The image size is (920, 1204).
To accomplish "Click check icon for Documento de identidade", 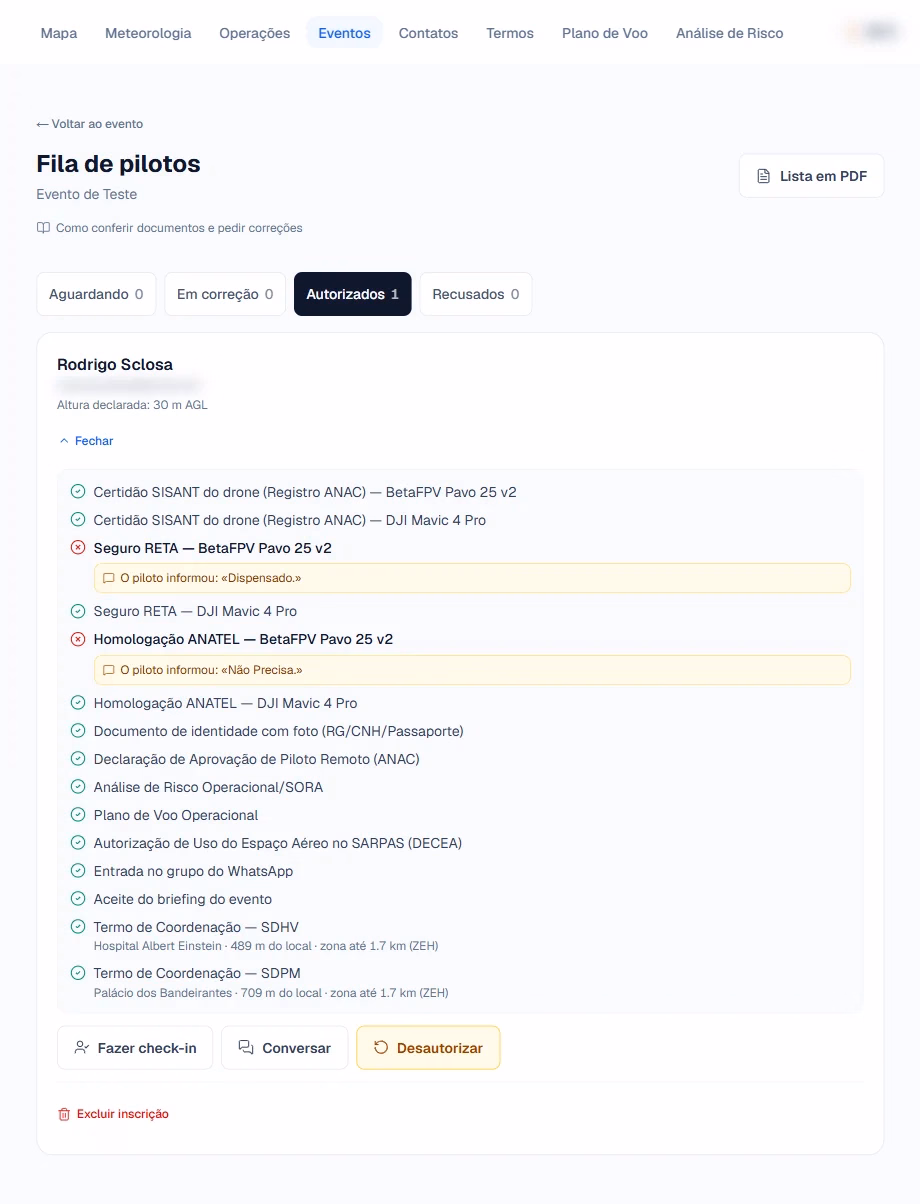I will click(x=78, y=731).
